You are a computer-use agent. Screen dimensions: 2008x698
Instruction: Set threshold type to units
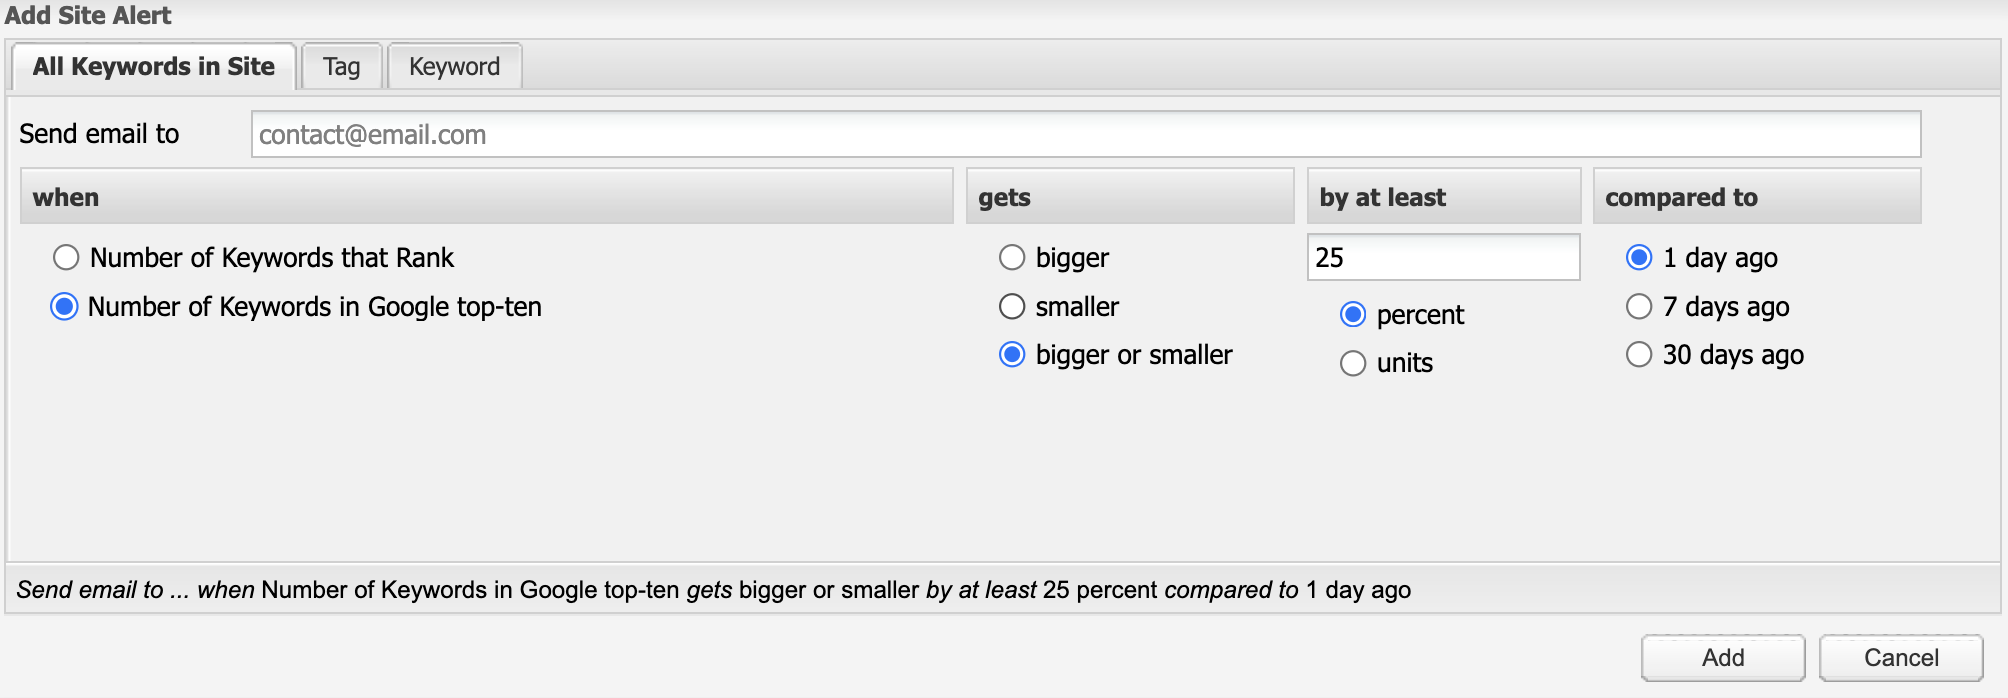(x=1353, y=363)
